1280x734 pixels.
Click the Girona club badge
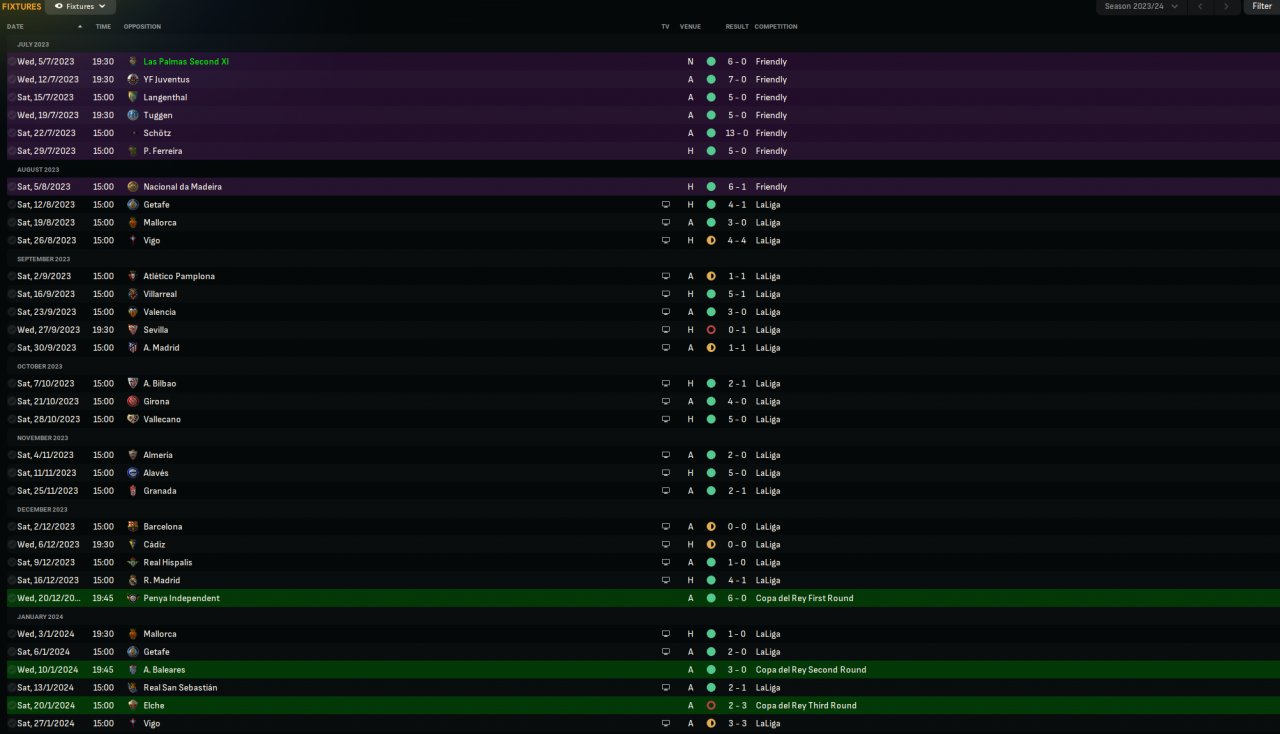pos(133,402)
